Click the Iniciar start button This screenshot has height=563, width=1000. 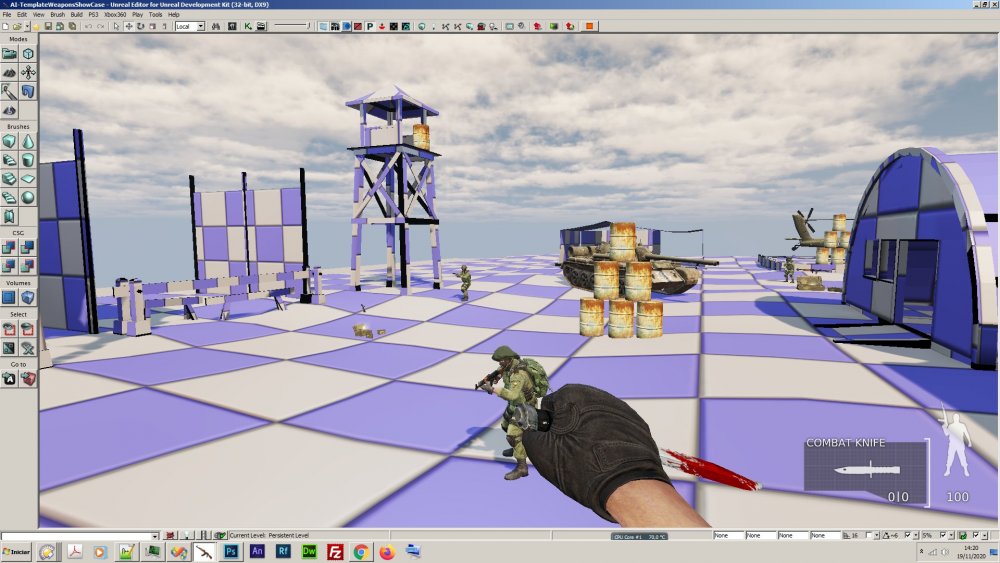click(16, 552)
